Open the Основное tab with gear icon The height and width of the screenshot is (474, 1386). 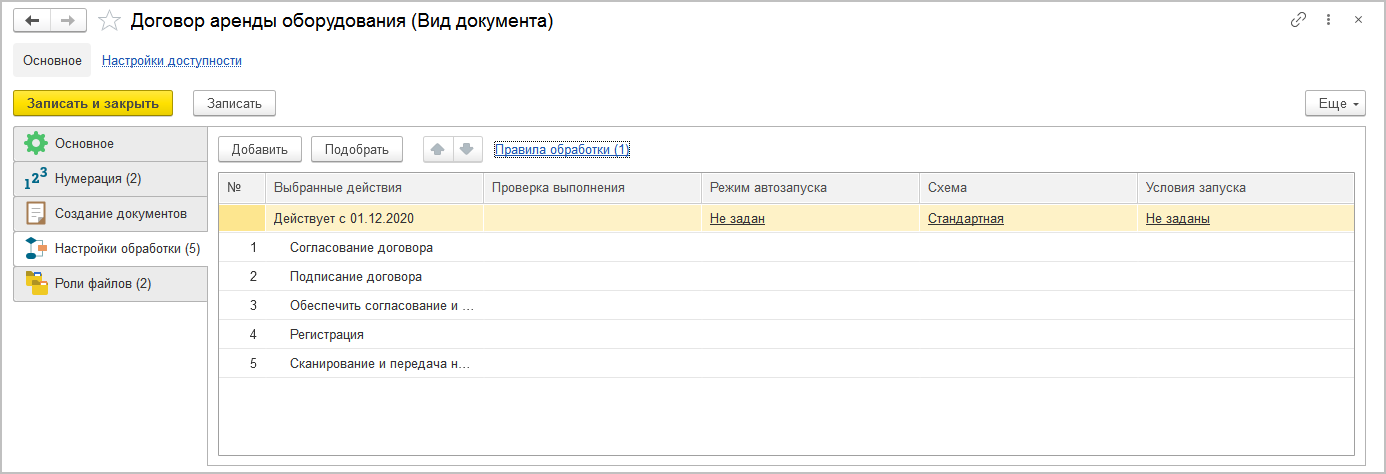[110, 144]
